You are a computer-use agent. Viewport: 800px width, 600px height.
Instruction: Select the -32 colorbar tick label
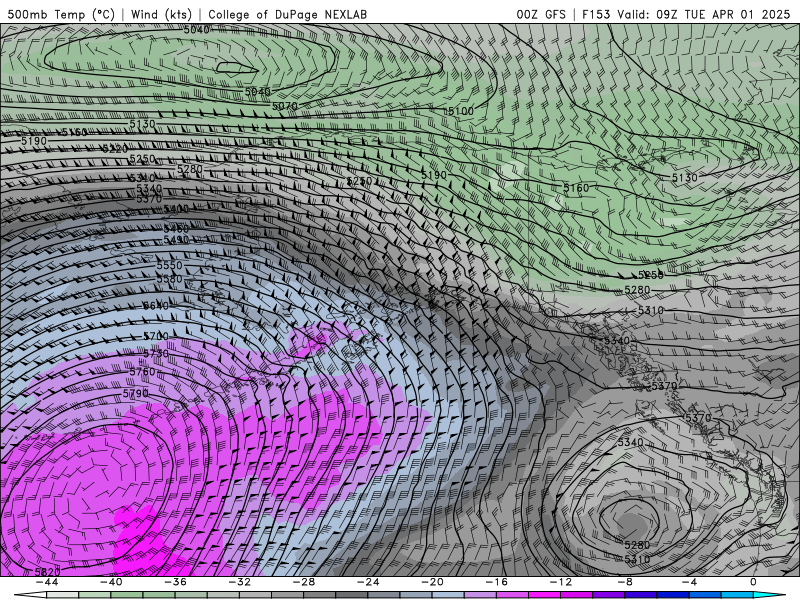click(x=239, y=582)
